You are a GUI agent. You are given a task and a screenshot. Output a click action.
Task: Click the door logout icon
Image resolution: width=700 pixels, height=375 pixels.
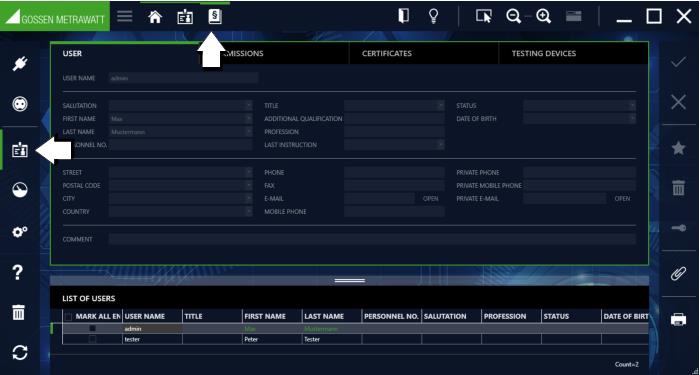coord(403,16)
